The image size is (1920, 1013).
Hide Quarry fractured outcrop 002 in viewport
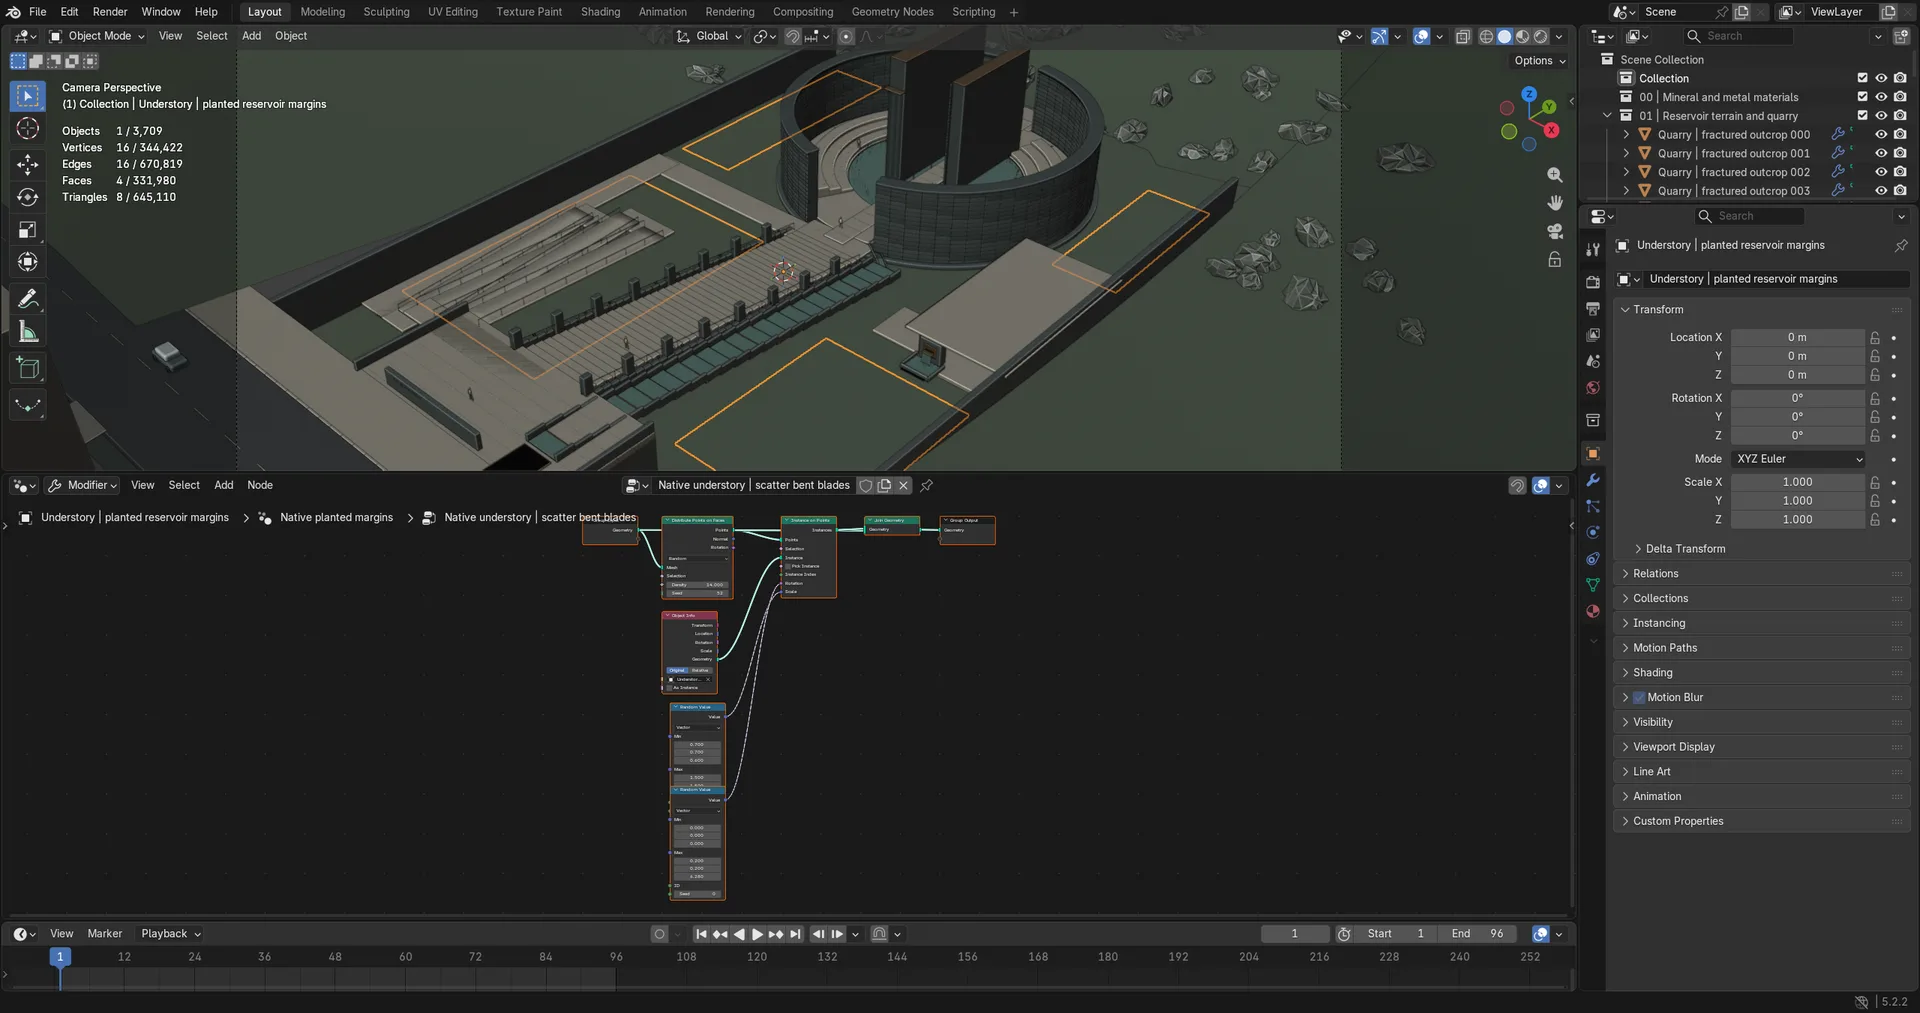(1881, 172)
